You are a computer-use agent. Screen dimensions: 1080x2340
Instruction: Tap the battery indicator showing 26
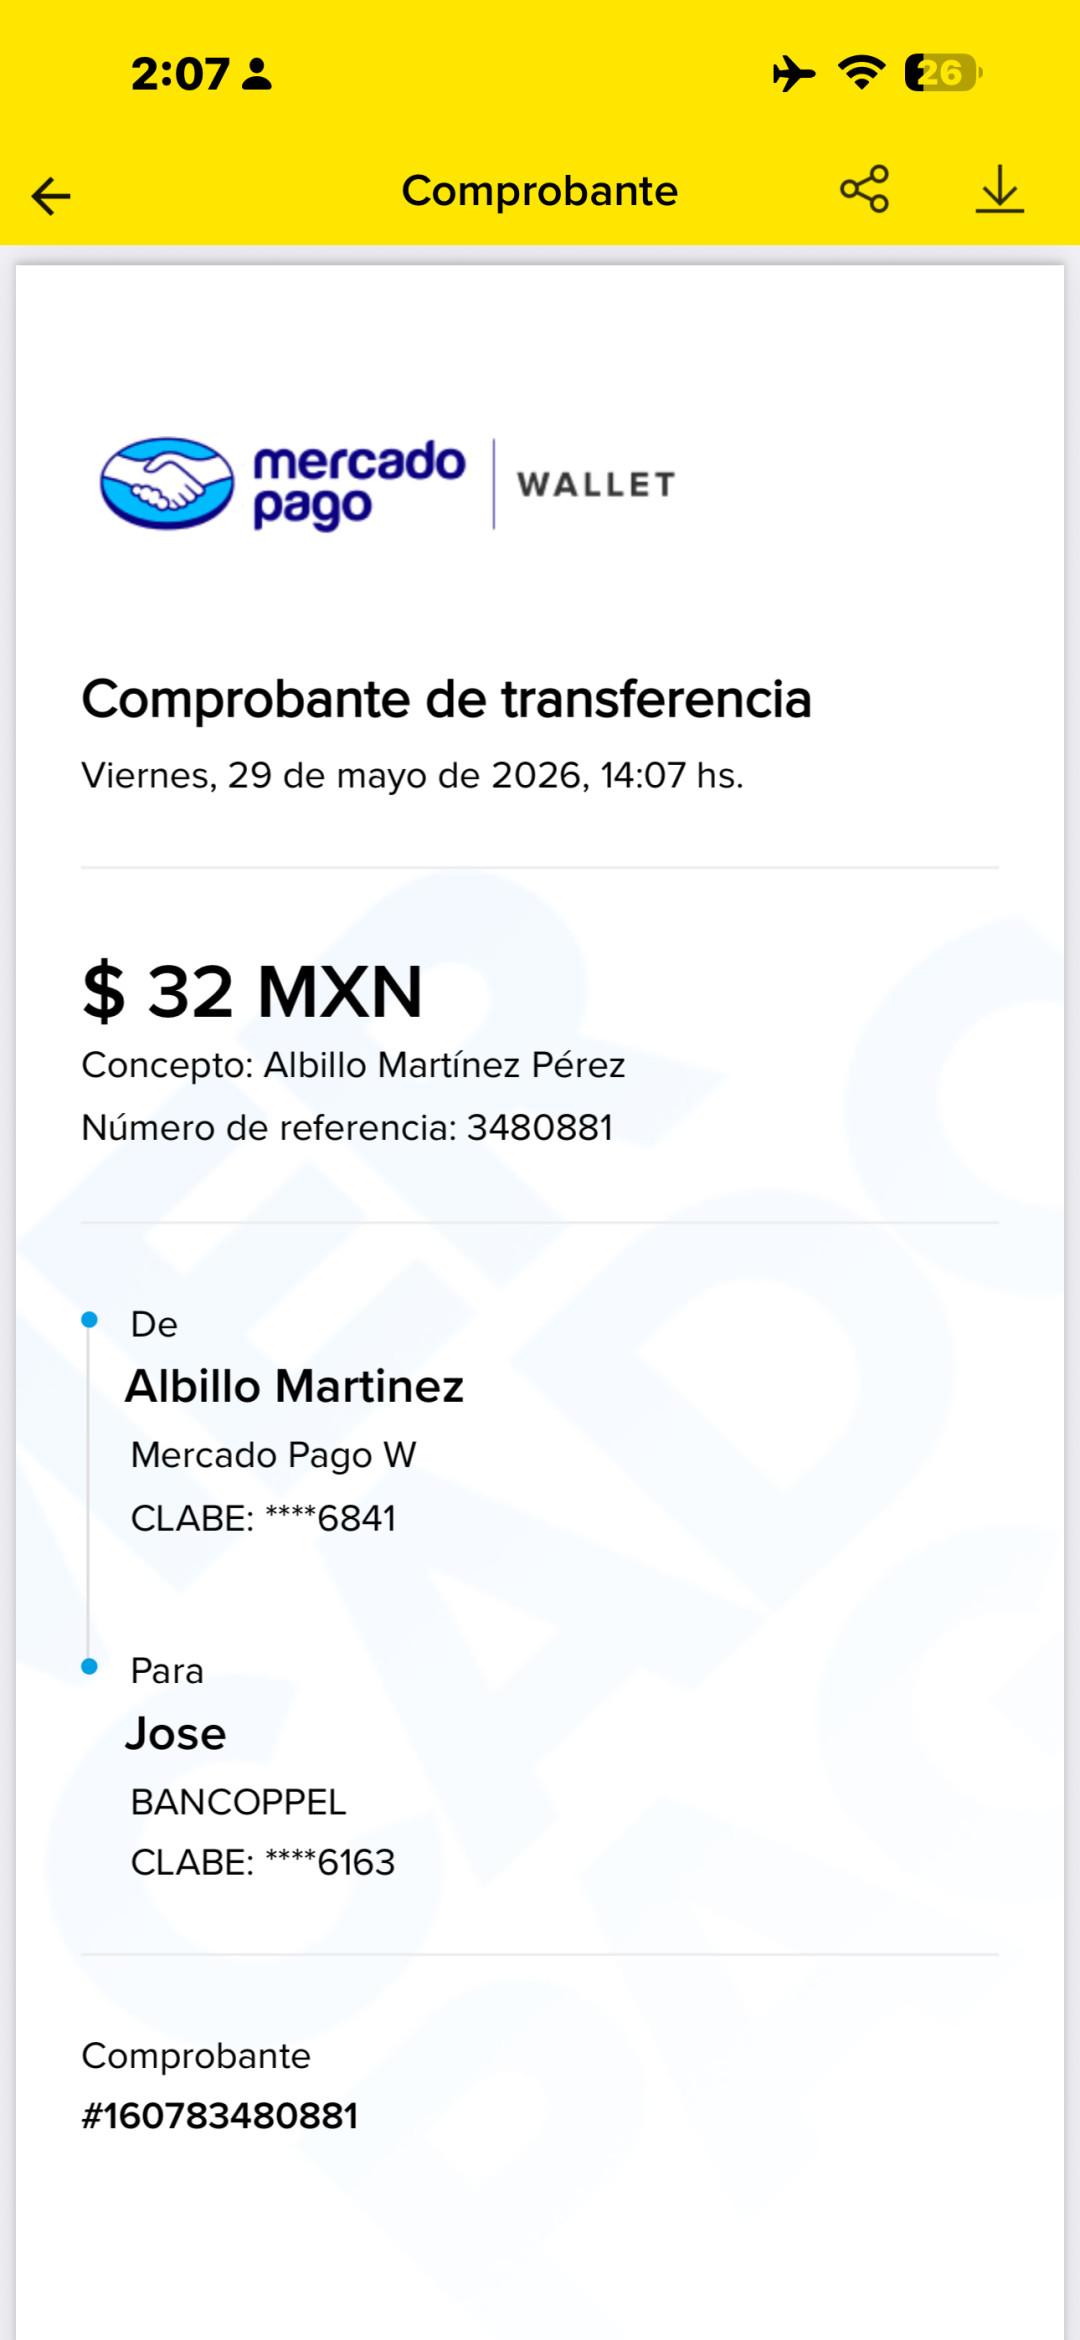point(943,73)
